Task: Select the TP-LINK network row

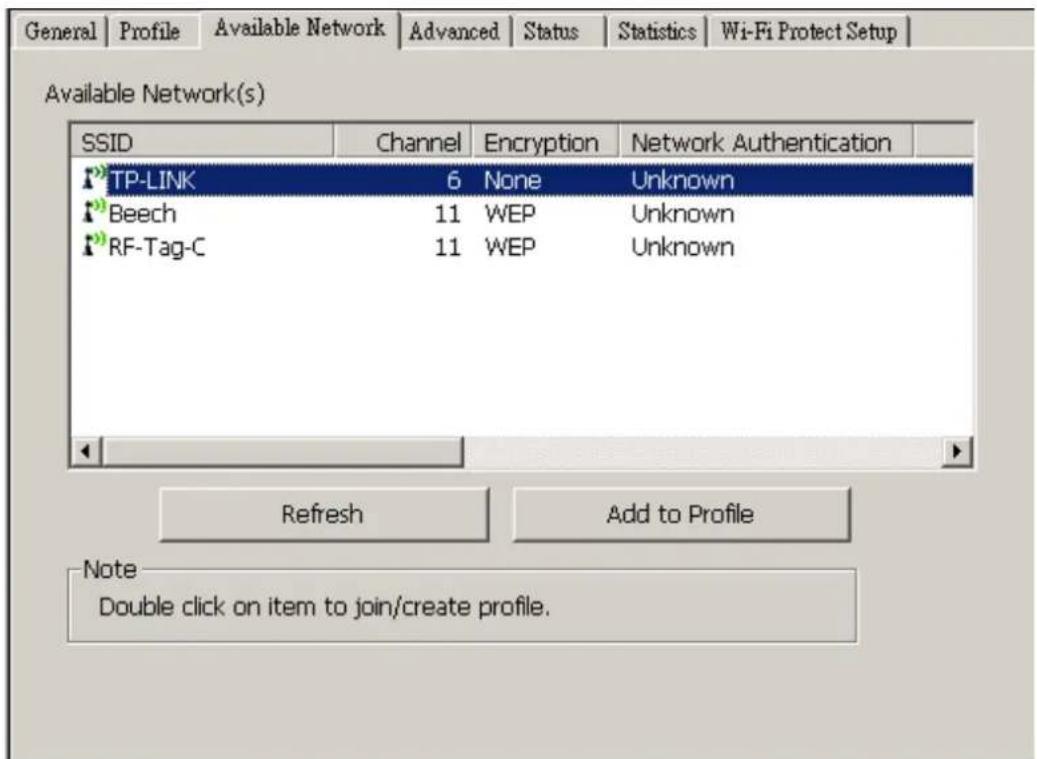Action: 522,180
